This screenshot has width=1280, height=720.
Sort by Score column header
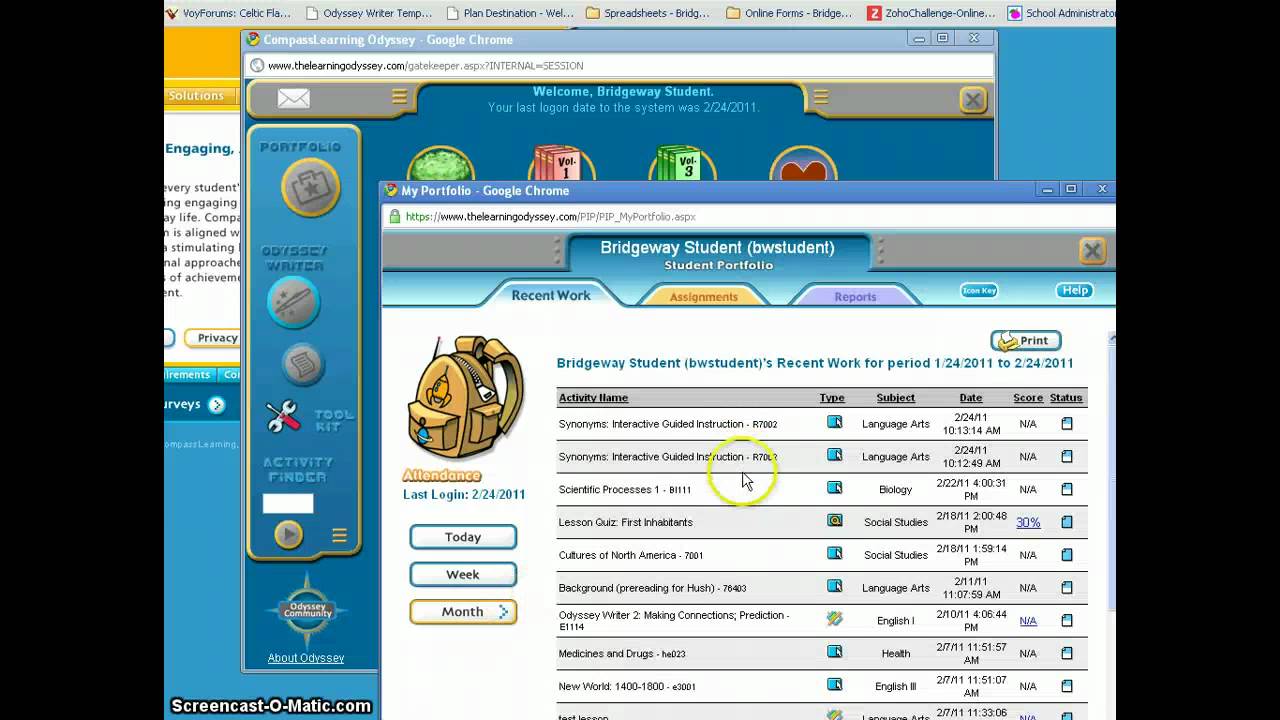(1028, 398)
